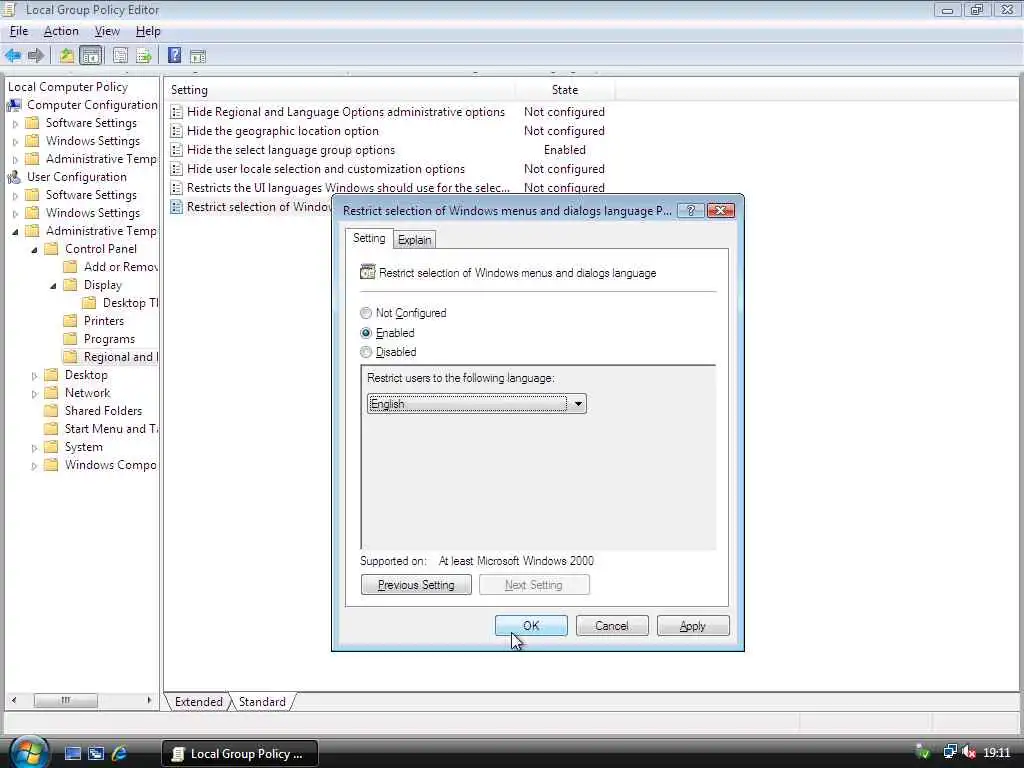Click the Computer Configuration node icon

14,105
